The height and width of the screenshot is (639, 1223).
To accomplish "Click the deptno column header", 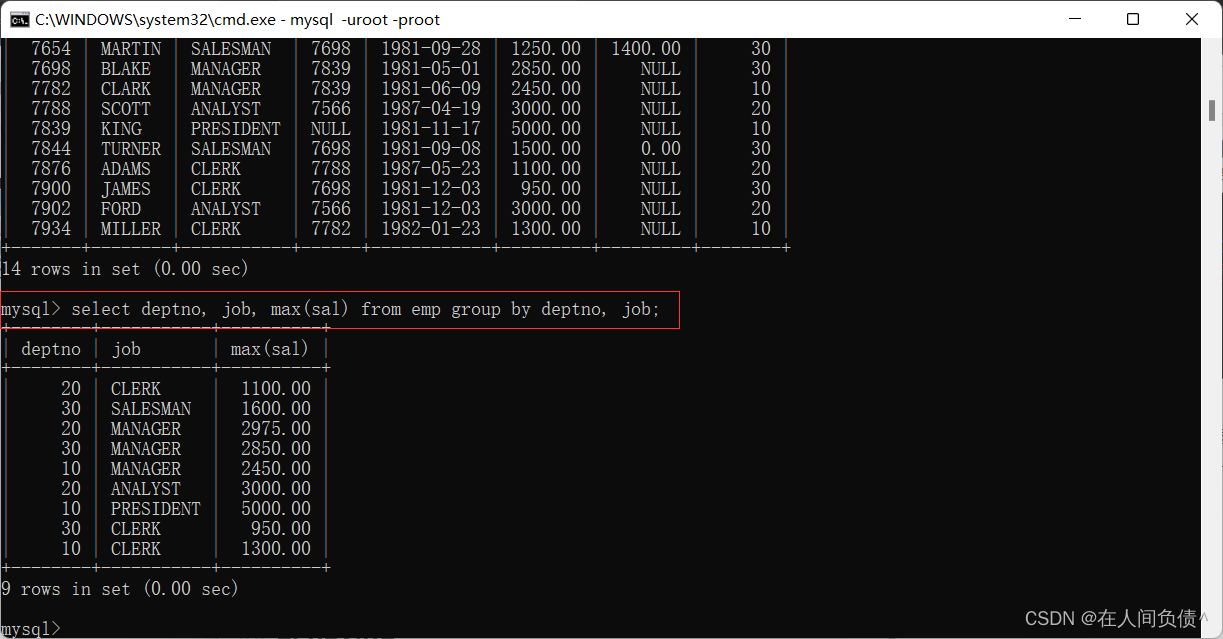I will [50, 348].
